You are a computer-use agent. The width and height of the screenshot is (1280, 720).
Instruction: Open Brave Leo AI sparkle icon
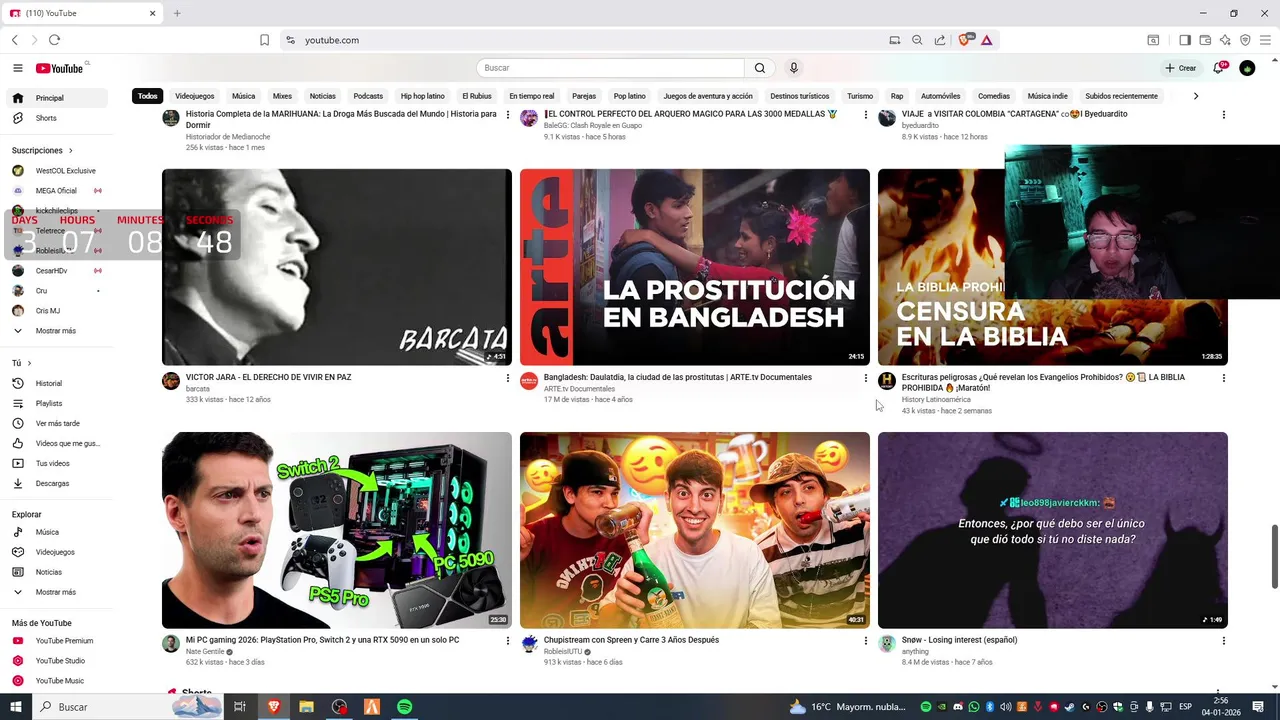pos(1225,40)
